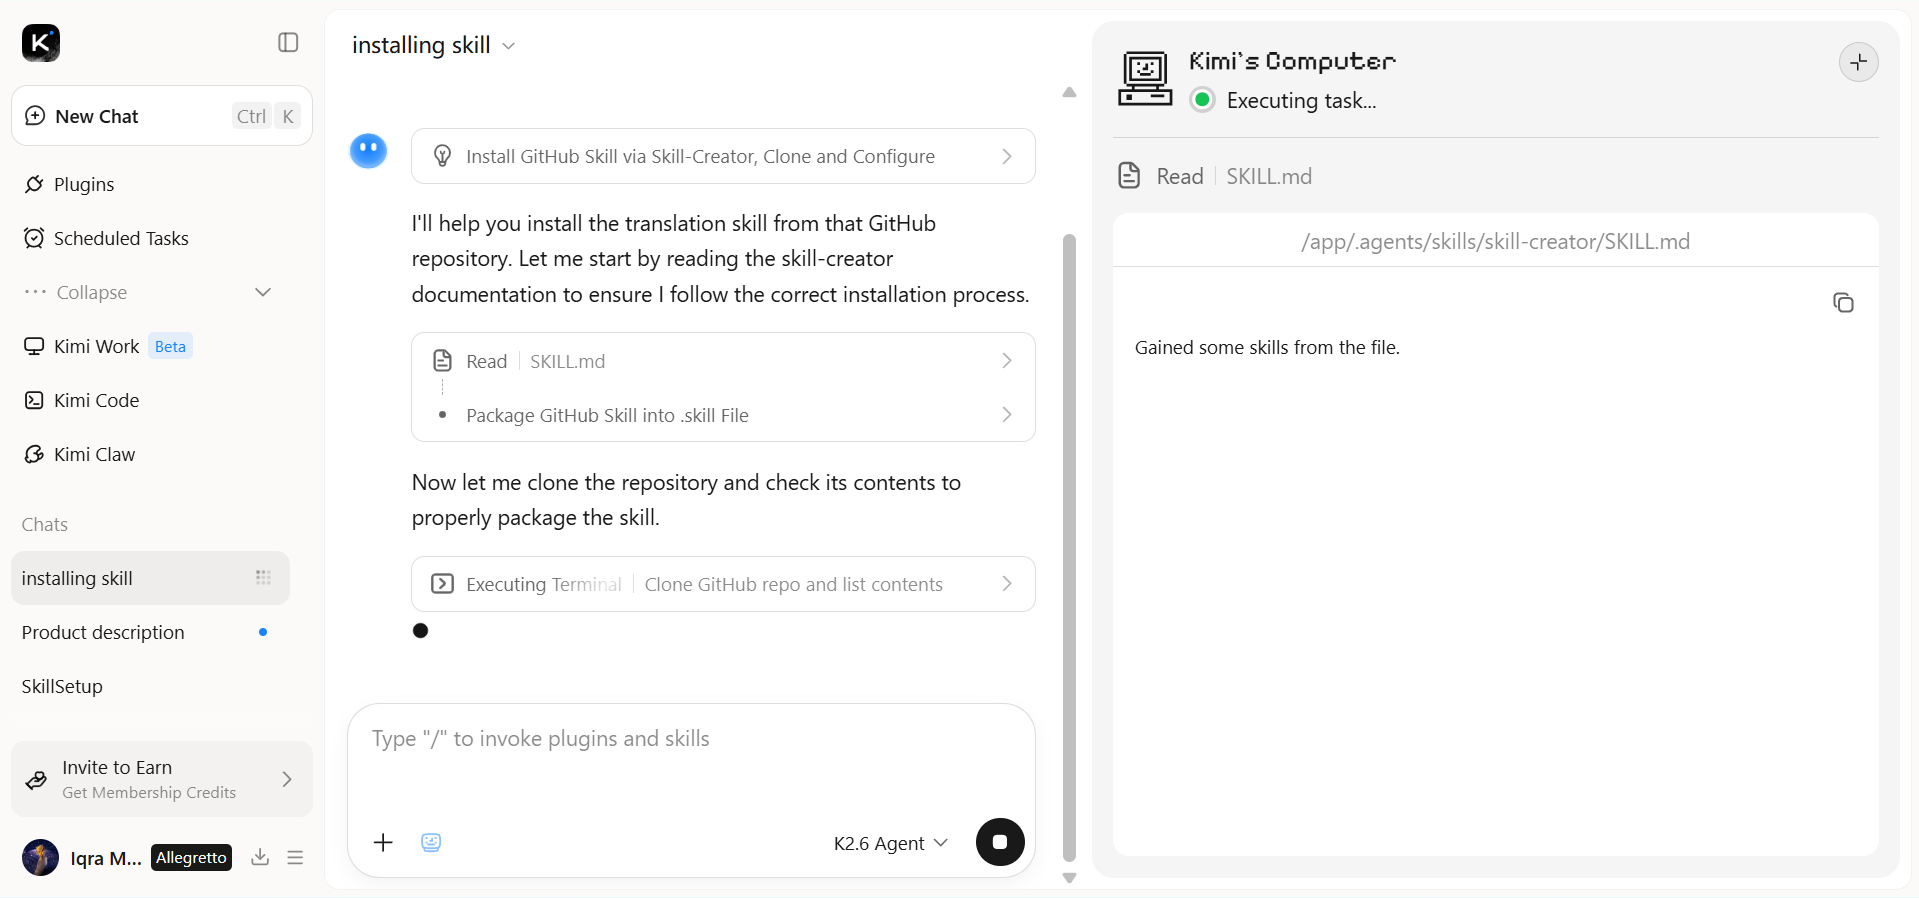Click the Kimi logo icon
The image size is (1919, 898).
tap(41, 43)
